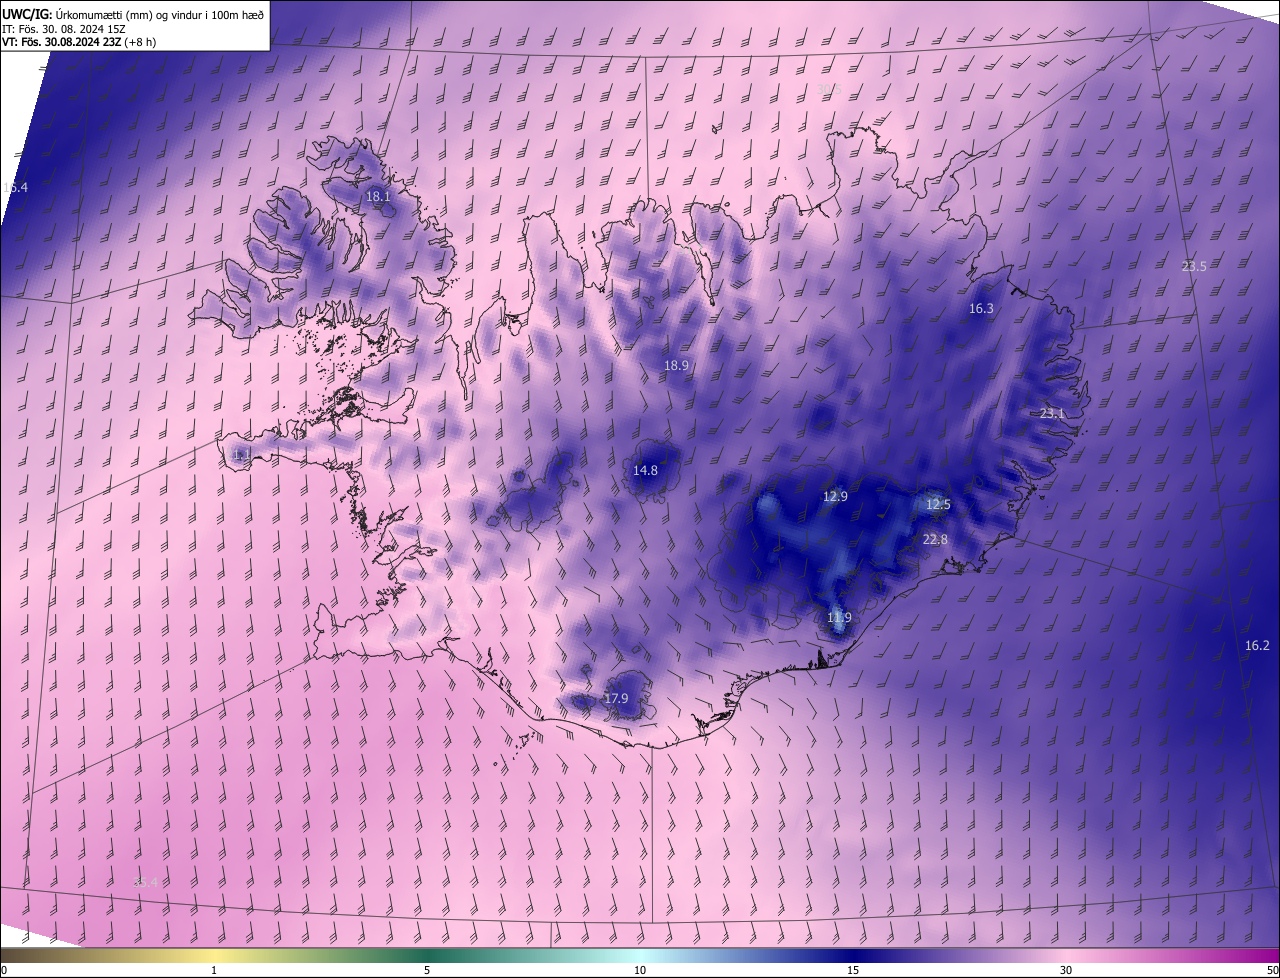Click the '15' tick on the color scale
The image size is (1280, 978).
tap(853, 970)
